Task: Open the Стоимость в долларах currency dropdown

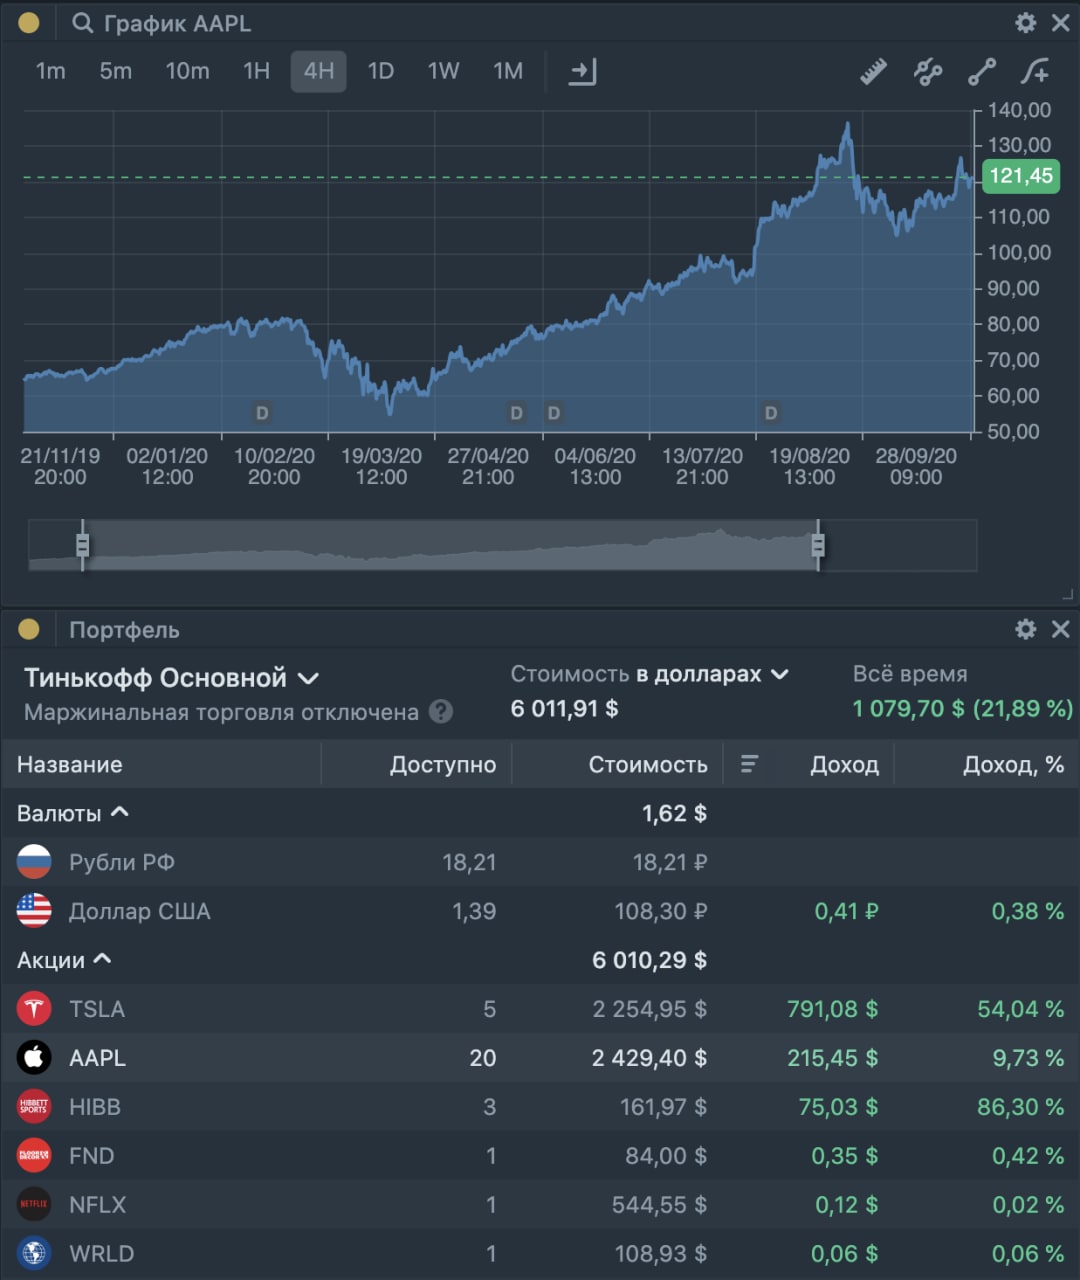Action: click(650, 674)
